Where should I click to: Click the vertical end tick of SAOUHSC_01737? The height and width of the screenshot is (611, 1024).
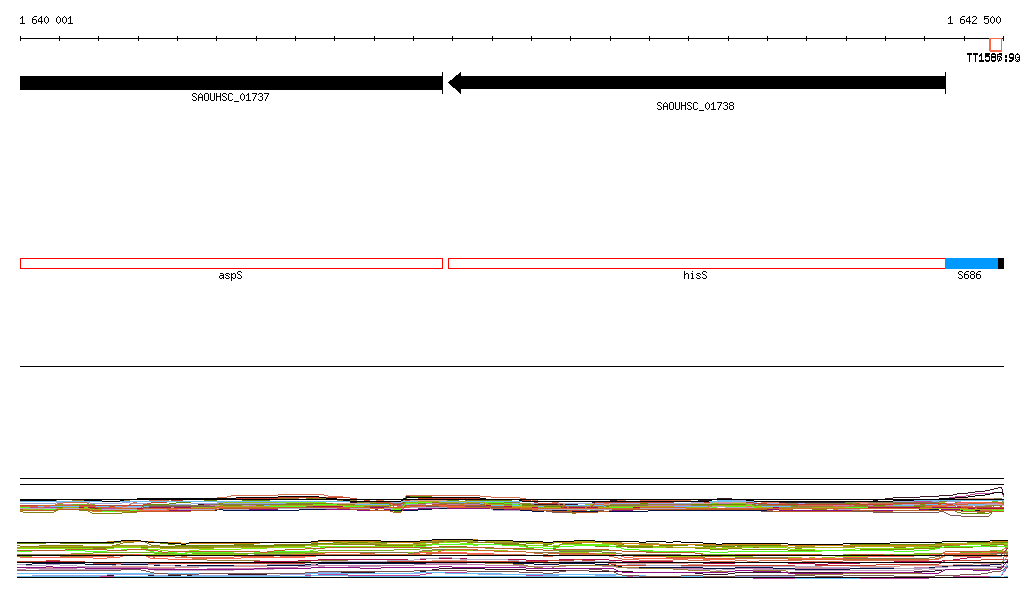(442, 83)
